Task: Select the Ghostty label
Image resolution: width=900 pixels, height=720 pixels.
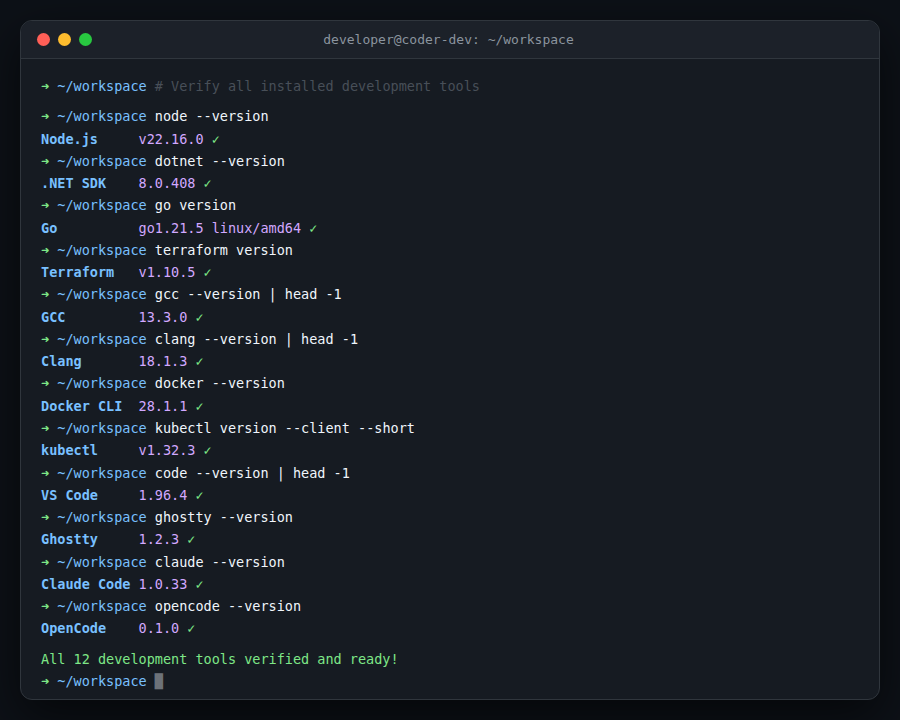Action: tap(69, 540)
